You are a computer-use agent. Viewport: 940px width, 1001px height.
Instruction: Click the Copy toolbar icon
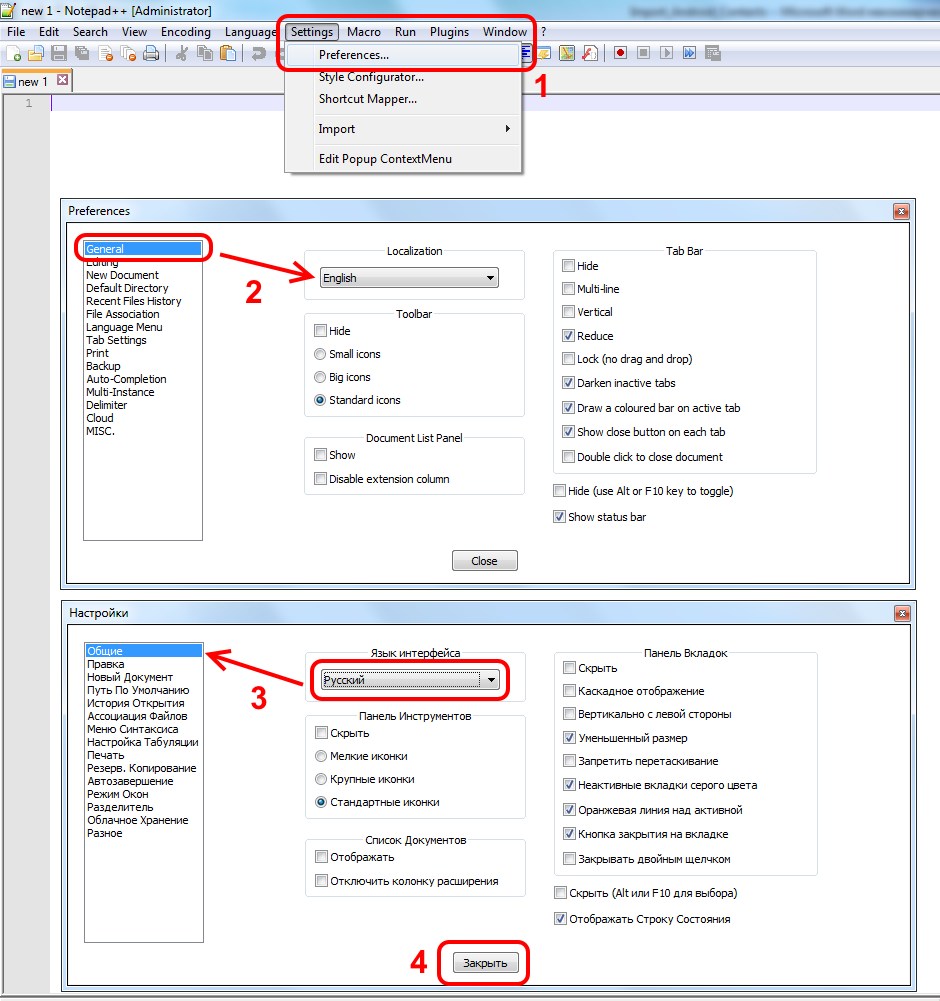pyautogui.click(x=205, y=54)
